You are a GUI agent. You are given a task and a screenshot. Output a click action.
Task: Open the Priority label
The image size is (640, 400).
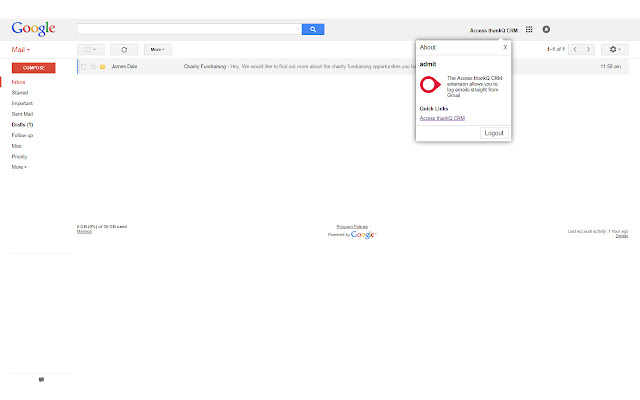pos(19,156)
